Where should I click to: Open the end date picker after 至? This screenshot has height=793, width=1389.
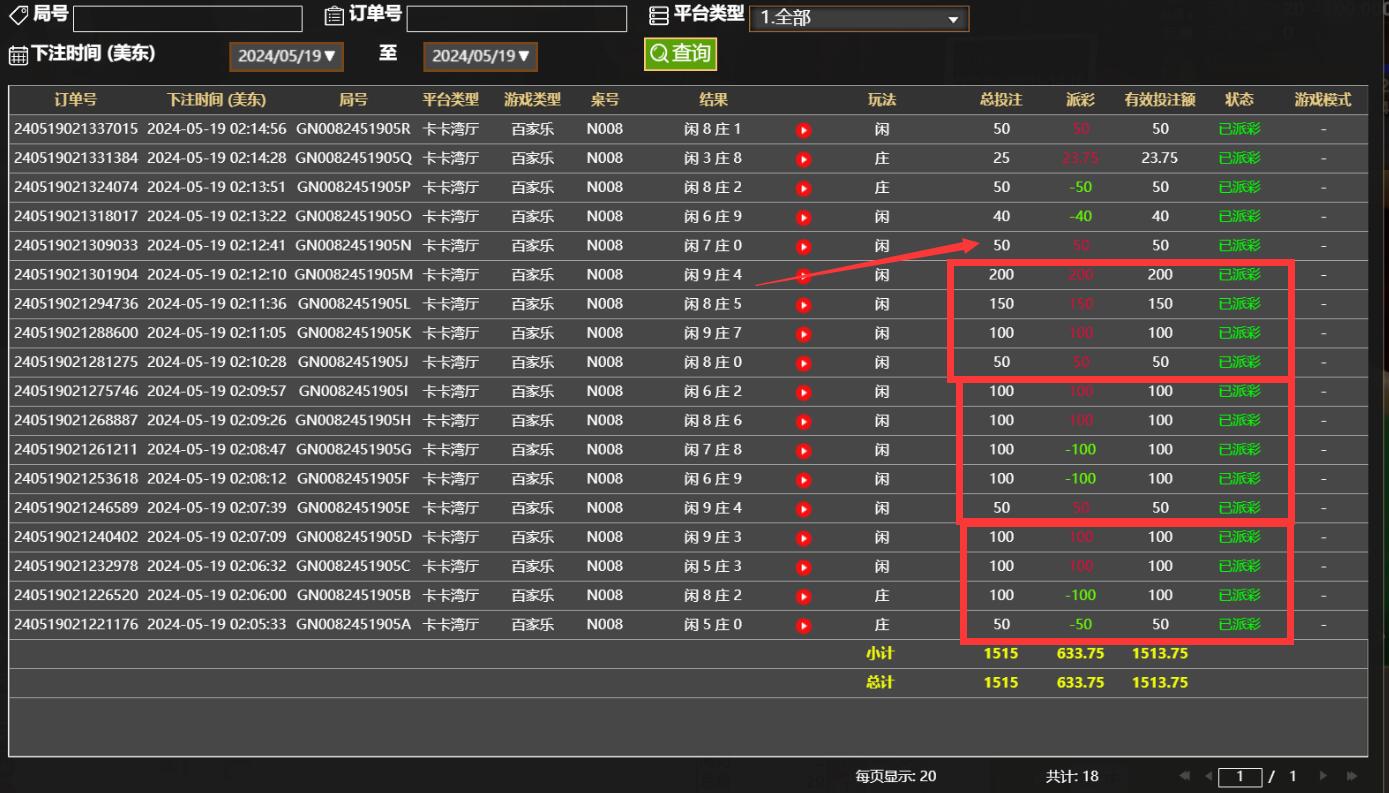click(x=480, y=56)
